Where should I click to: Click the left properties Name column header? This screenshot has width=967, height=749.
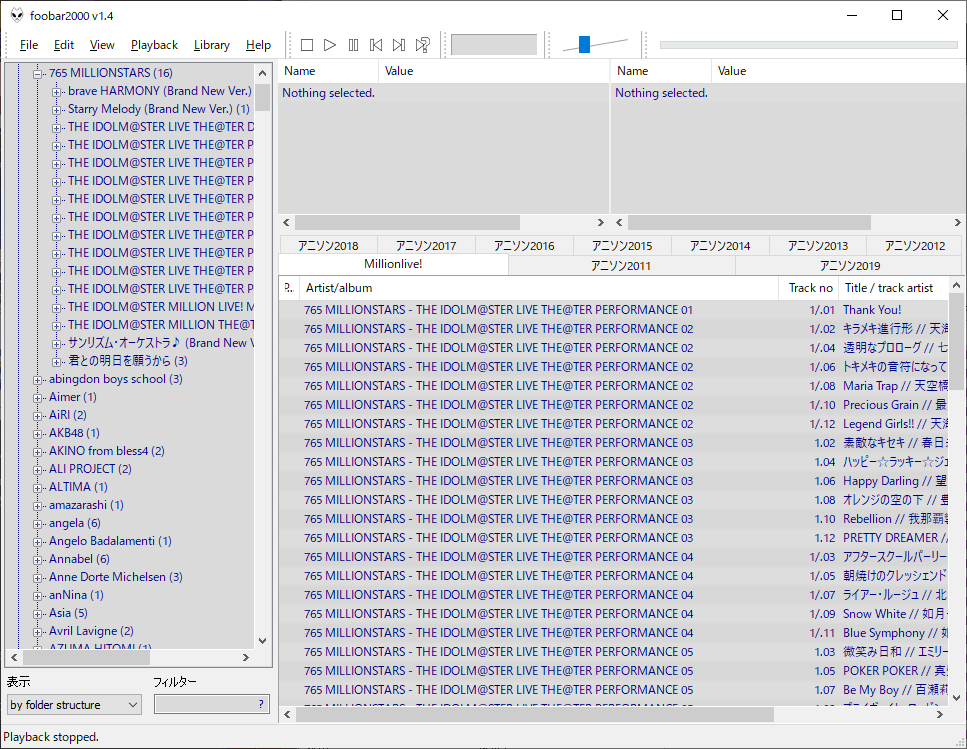pos(328,71)
